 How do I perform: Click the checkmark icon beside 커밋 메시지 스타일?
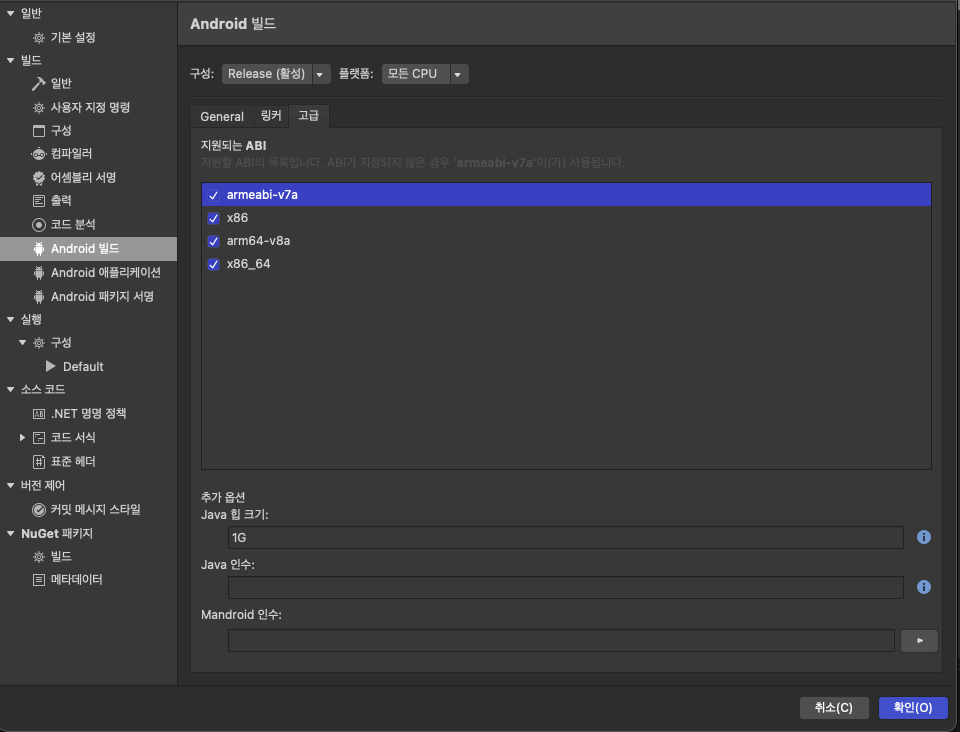[39, 510]
